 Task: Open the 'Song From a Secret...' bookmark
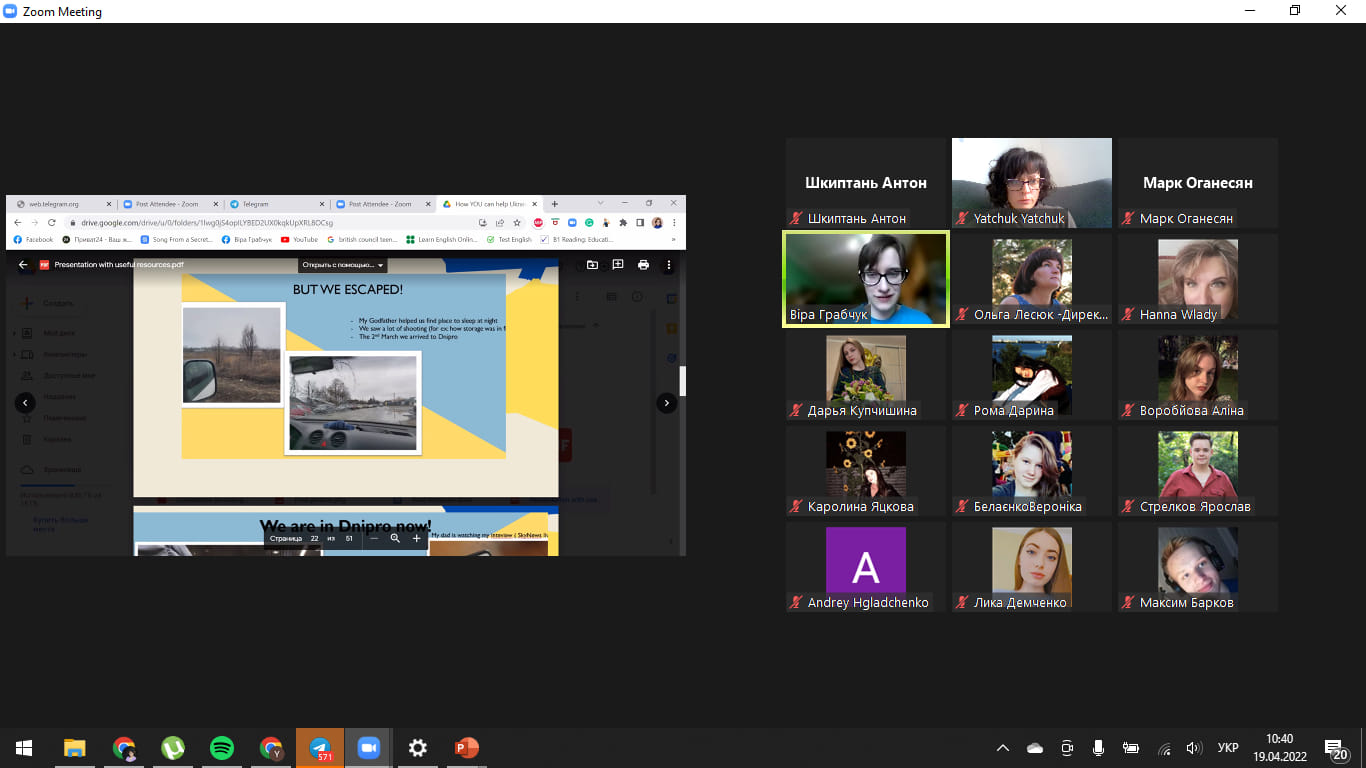pyautogui.click(x=176, y=240)
